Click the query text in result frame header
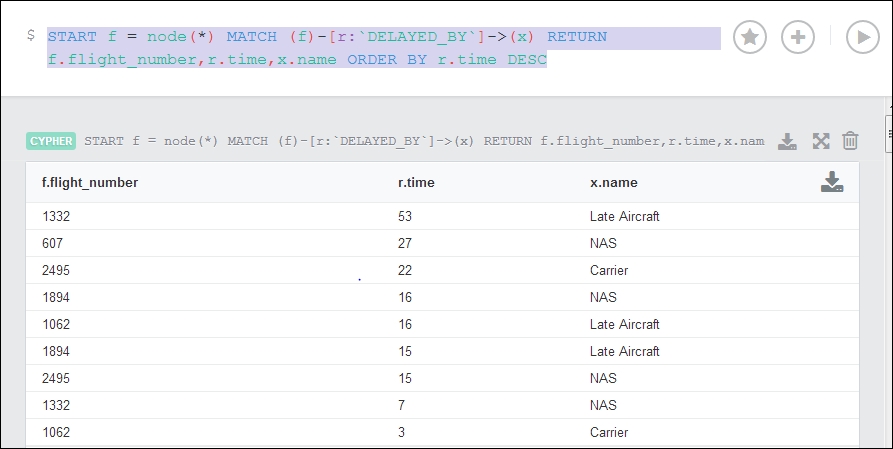This screenshot has height=449, width=893. pyautogui.click(x=424, y=141)
